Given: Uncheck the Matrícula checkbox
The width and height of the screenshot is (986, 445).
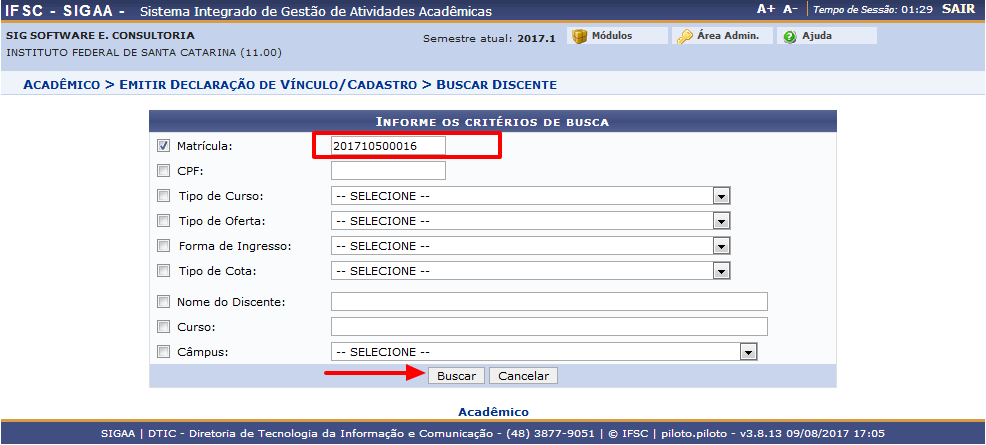Looking at the screenshot, I should 164,146.
